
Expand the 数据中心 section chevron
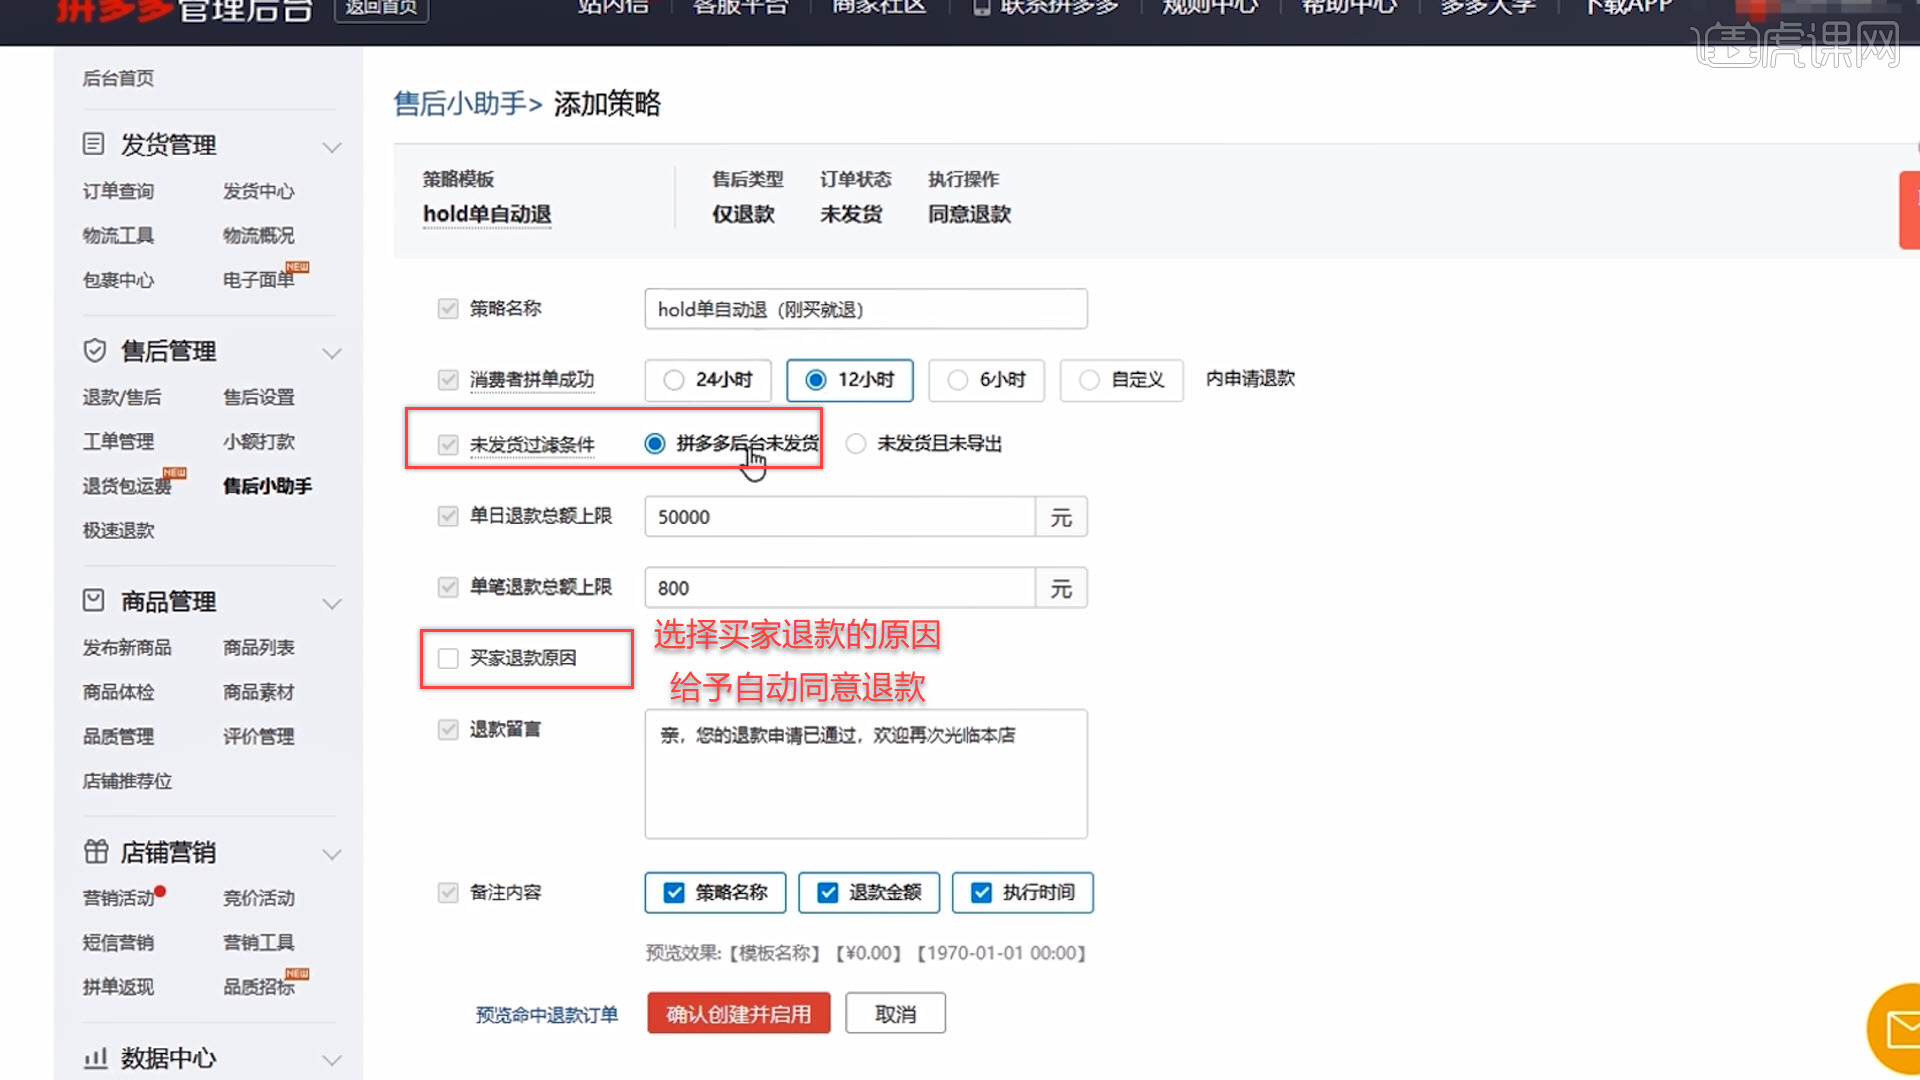[x=332, y=1060]
